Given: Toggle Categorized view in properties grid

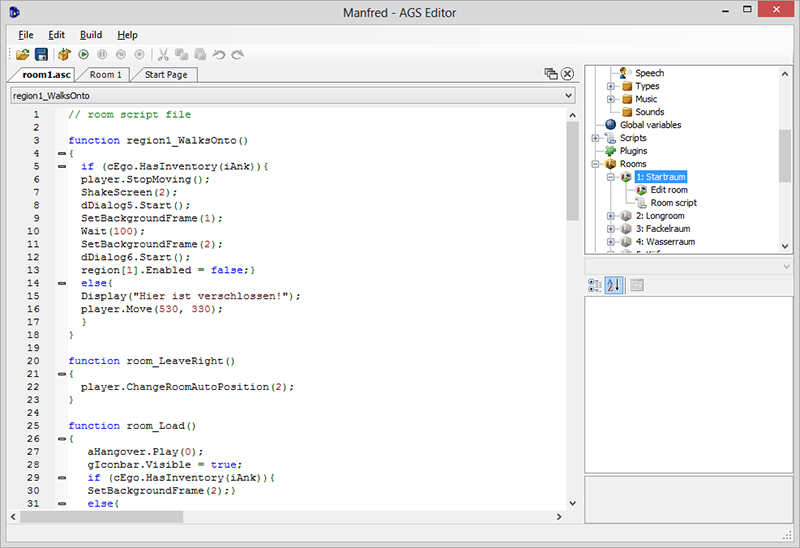Looking at the screenshot, I should tap(595, 286).
